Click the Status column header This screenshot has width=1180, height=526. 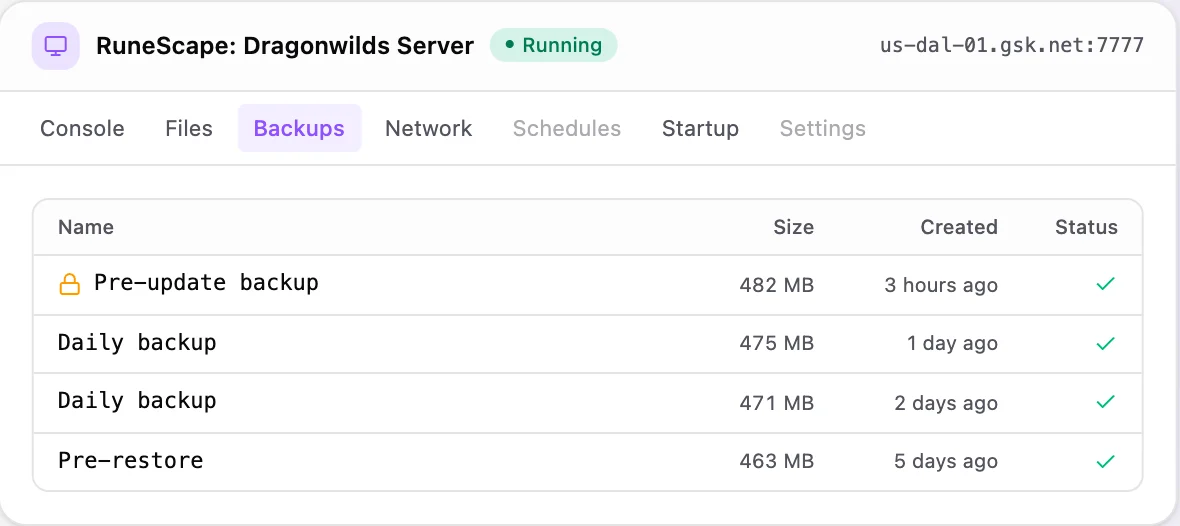point(1086,227)
